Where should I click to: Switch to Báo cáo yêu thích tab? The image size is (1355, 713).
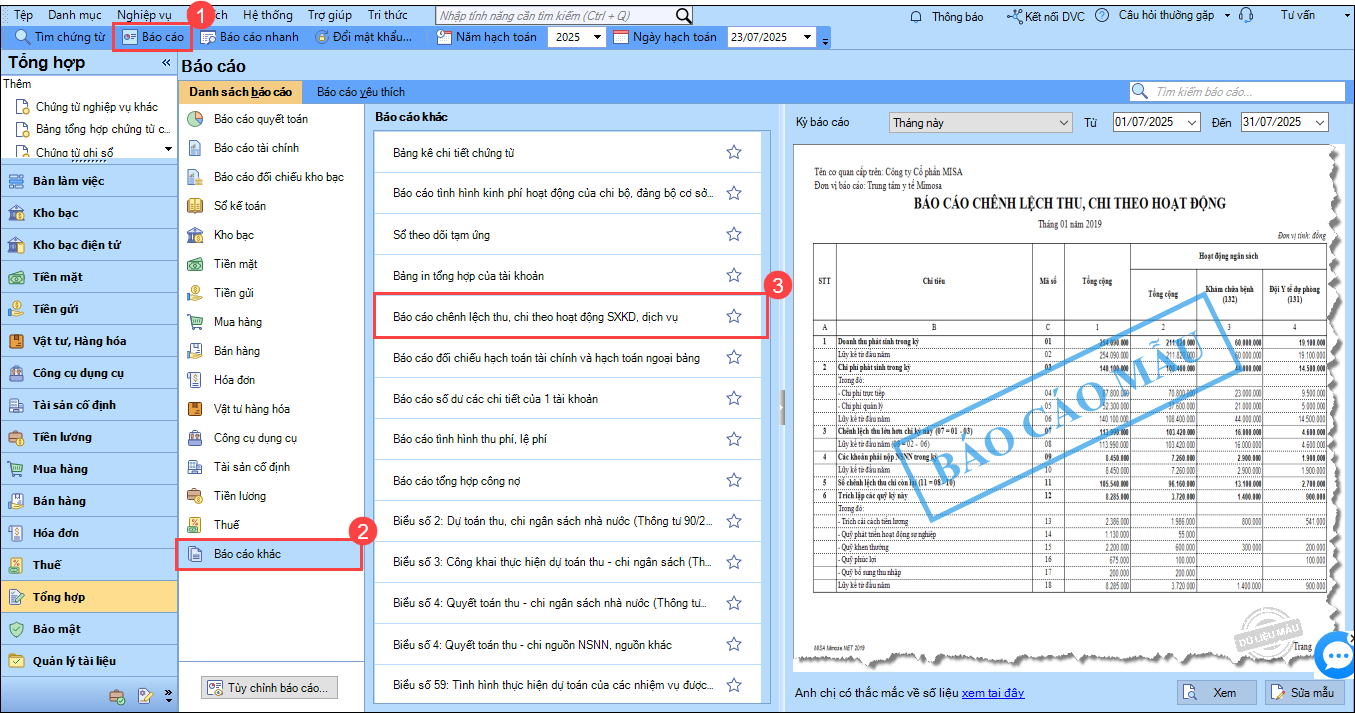click(361, 92)
